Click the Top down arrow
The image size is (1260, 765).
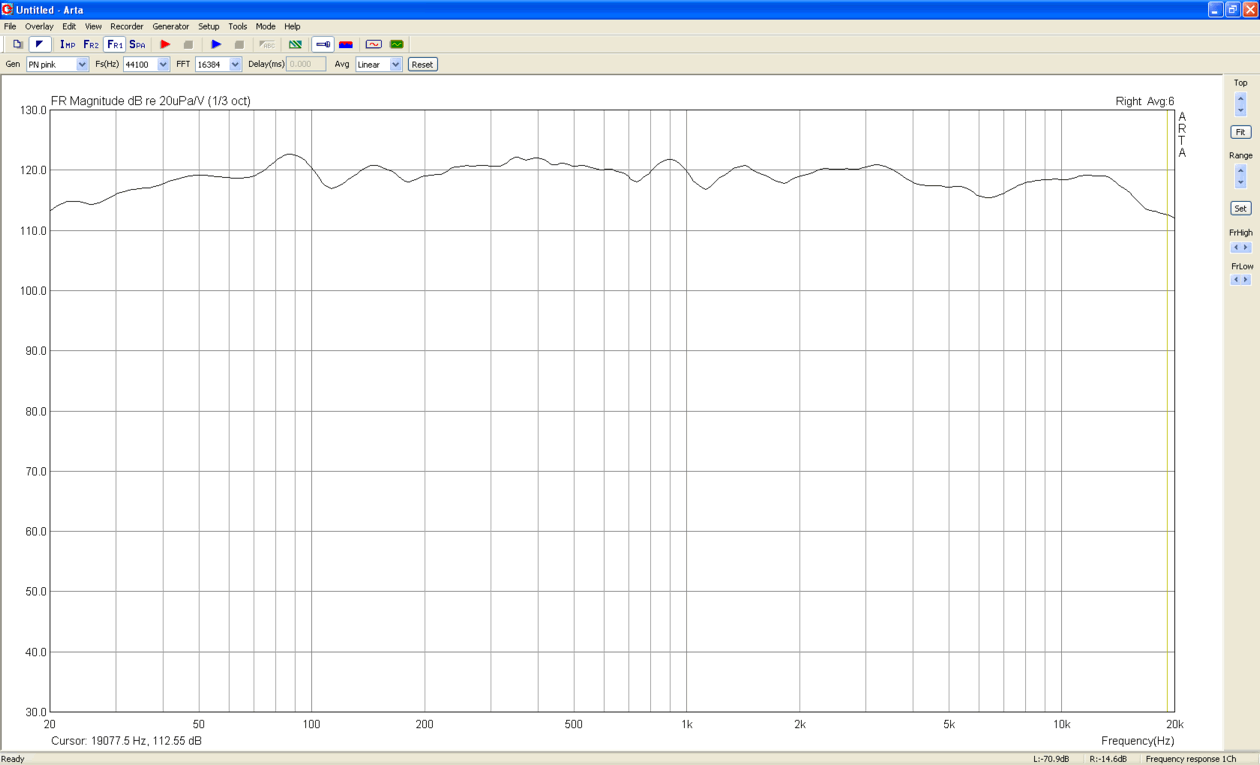point(1240,110)
